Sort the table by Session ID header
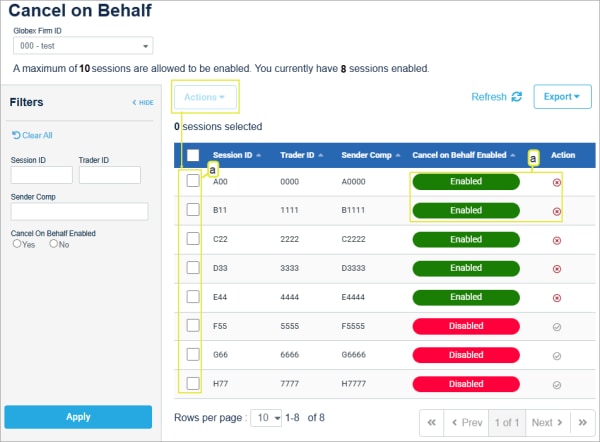Screen dimensions: 600x442 point(236,155)
